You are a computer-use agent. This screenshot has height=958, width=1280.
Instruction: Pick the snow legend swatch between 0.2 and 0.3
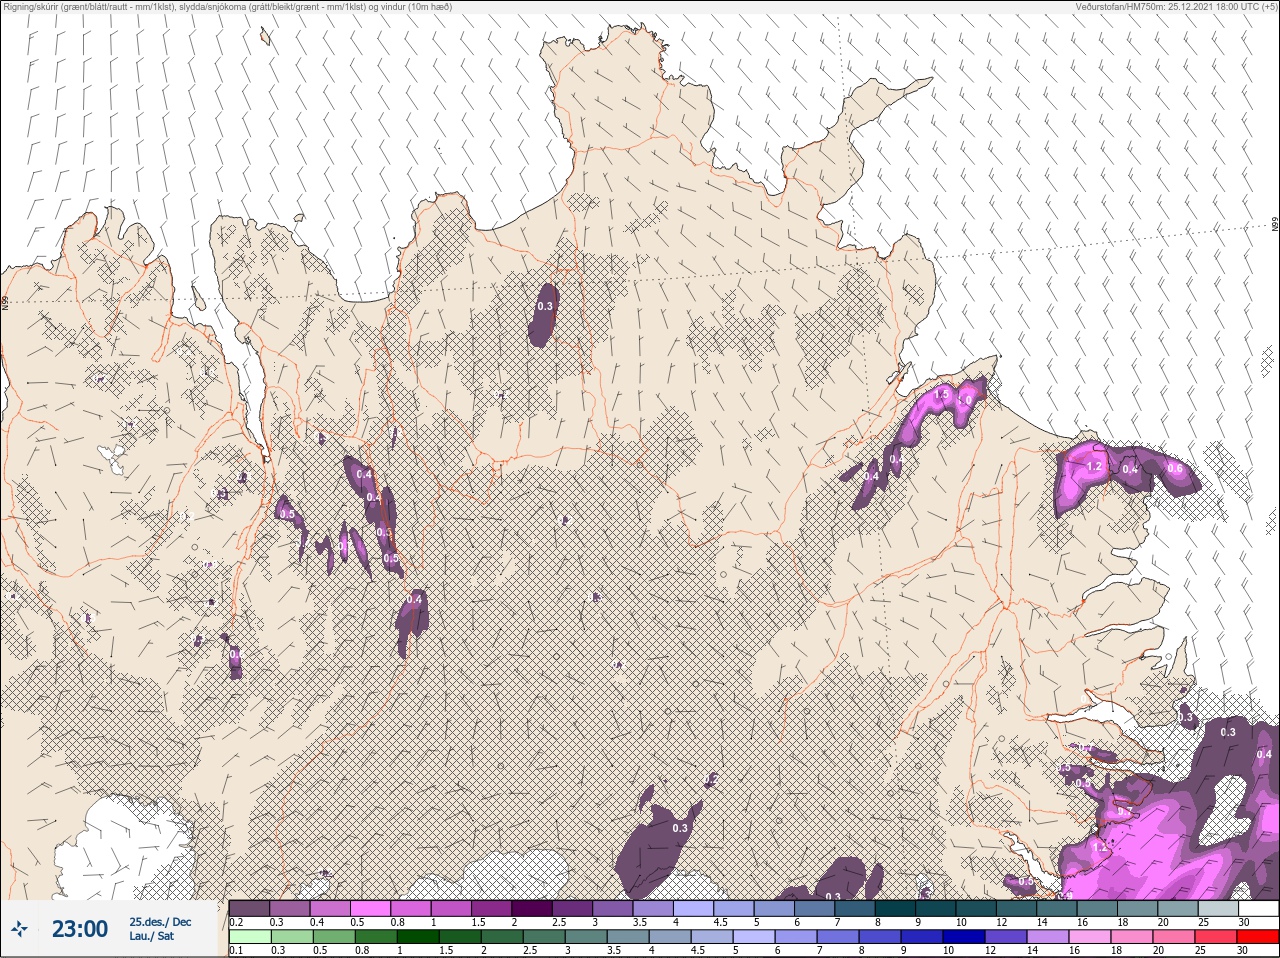(249, 908)
